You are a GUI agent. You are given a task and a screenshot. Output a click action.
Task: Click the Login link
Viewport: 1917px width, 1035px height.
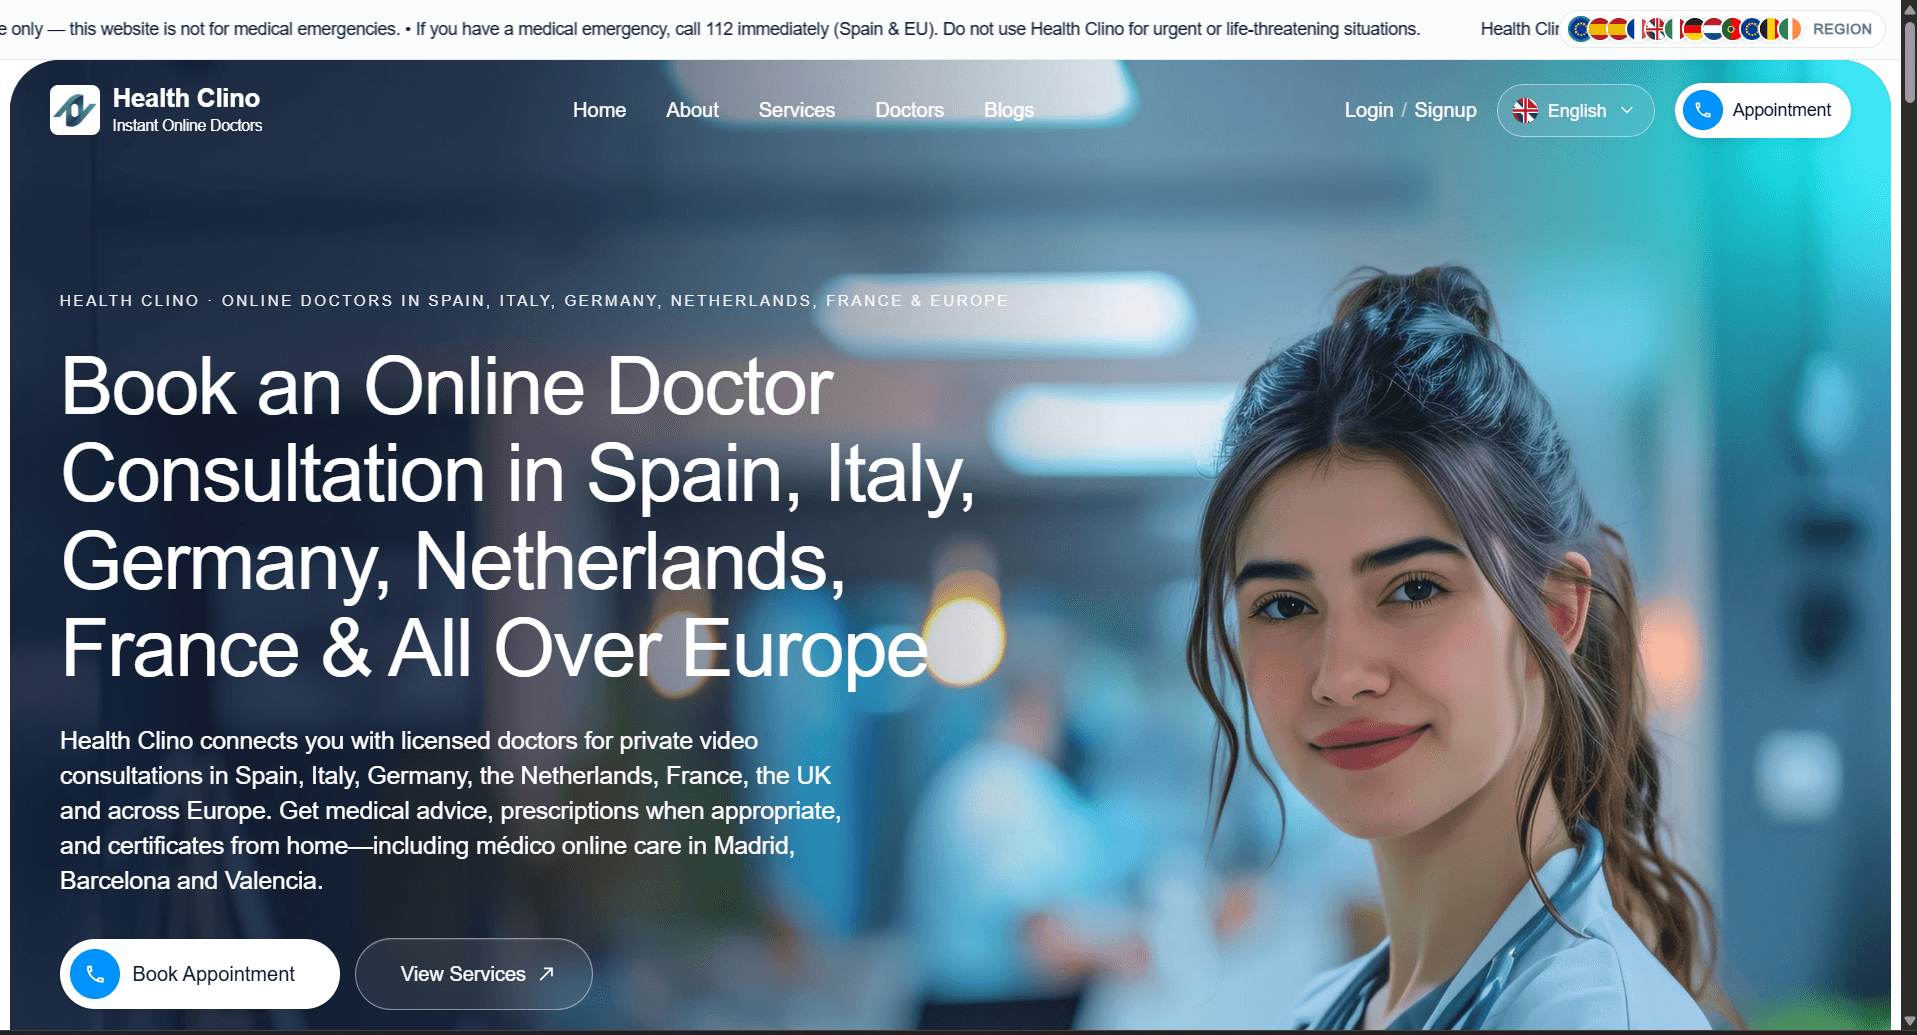pos(1368,110)
